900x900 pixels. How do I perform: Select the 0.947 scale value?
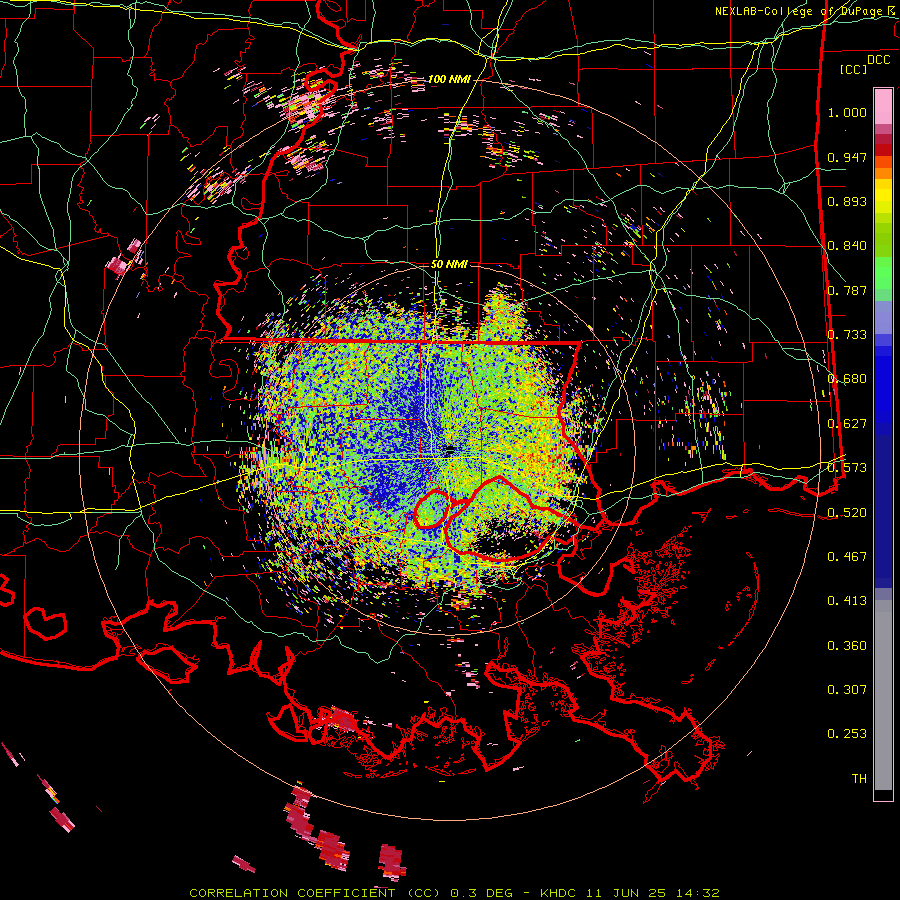pos(847,157)
